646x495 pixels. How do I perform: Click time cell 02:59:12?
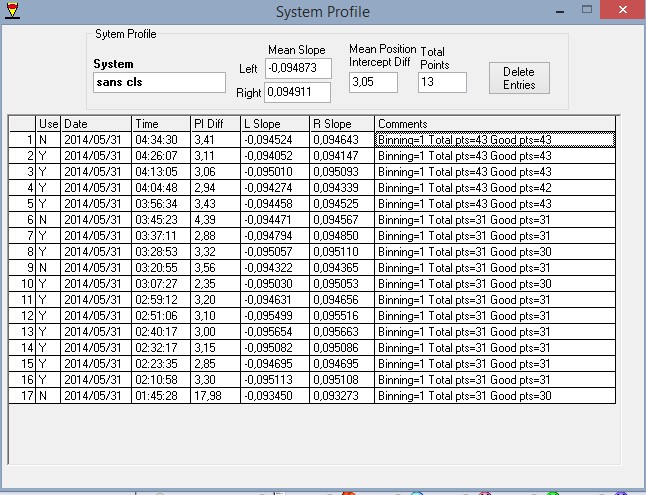click(161, 300)
